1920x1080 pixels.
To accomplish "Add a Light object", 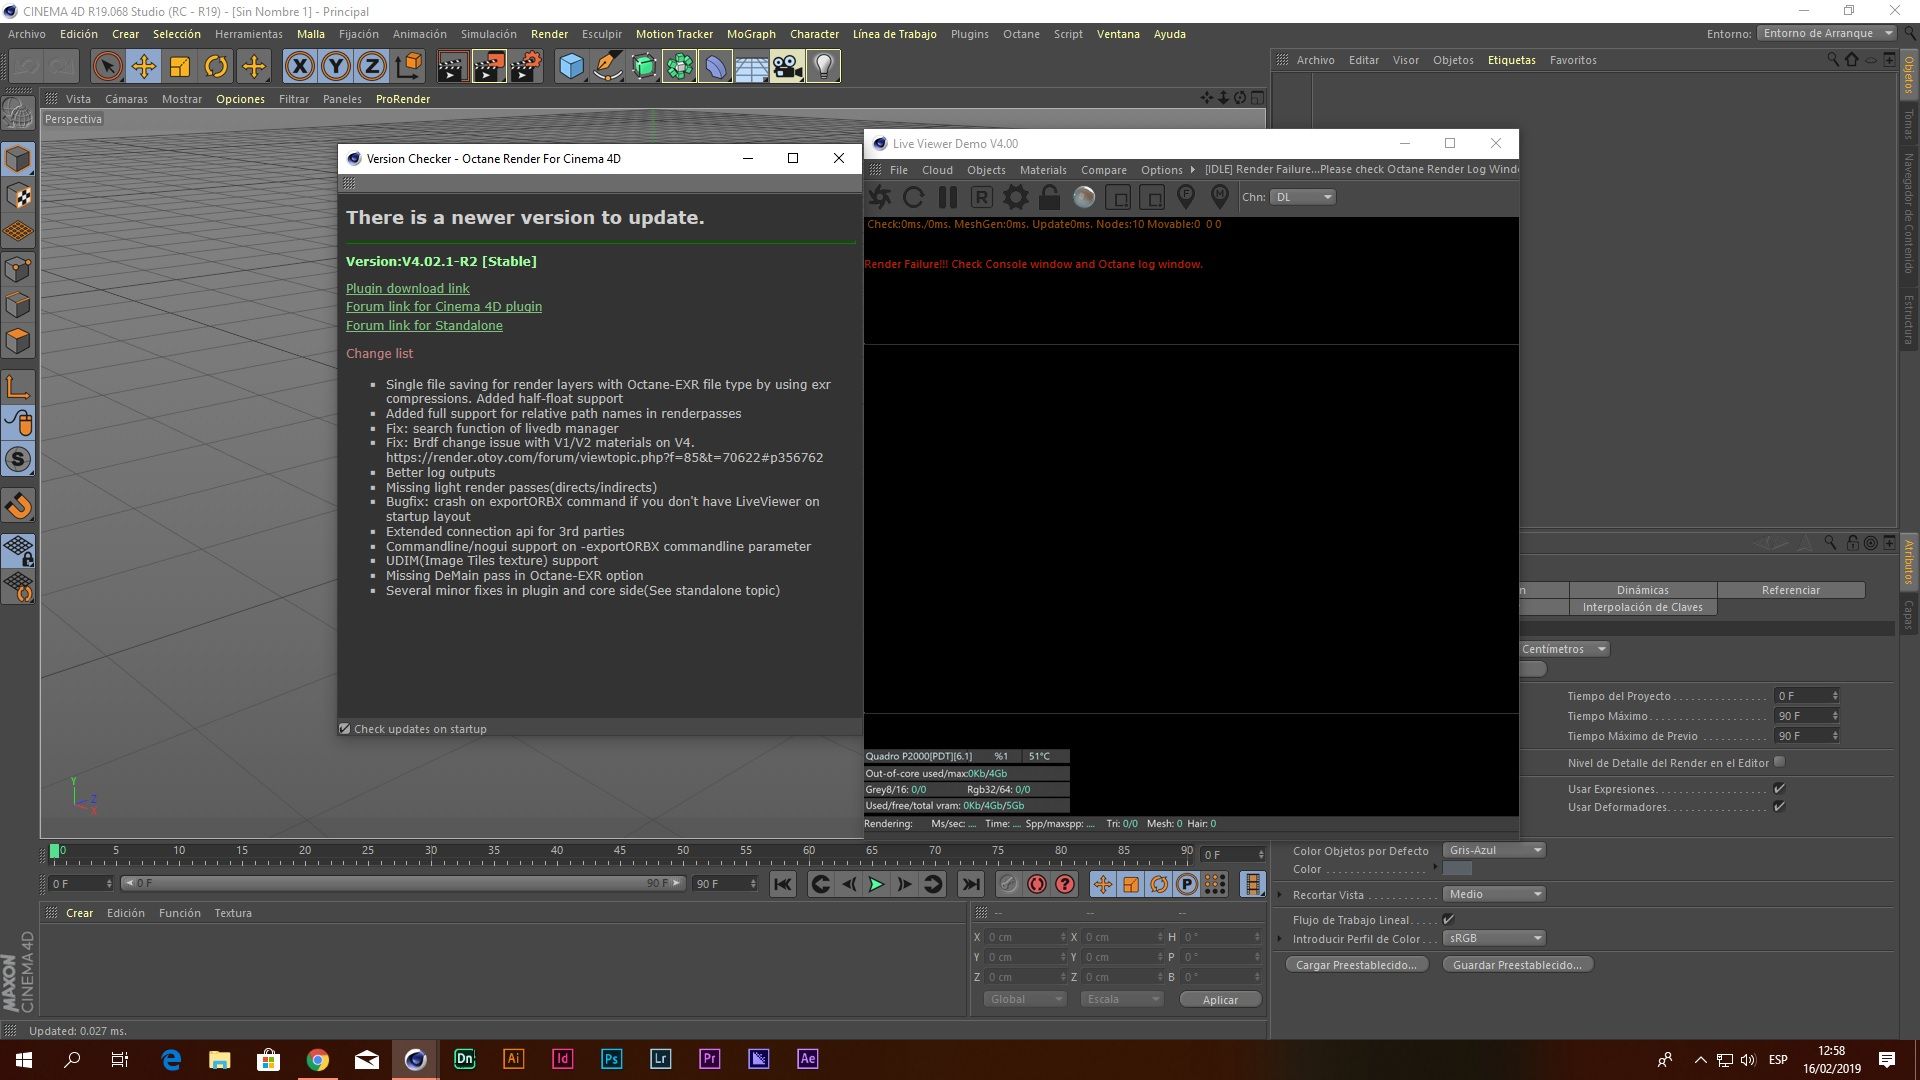I will (823, 67).
